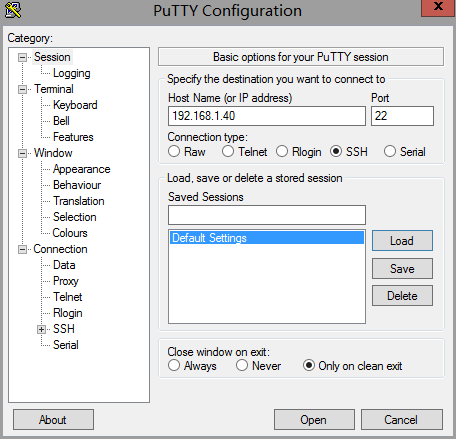Open the Logging category
The width and height of the screenshot is (456, 439).
[72, 73]
